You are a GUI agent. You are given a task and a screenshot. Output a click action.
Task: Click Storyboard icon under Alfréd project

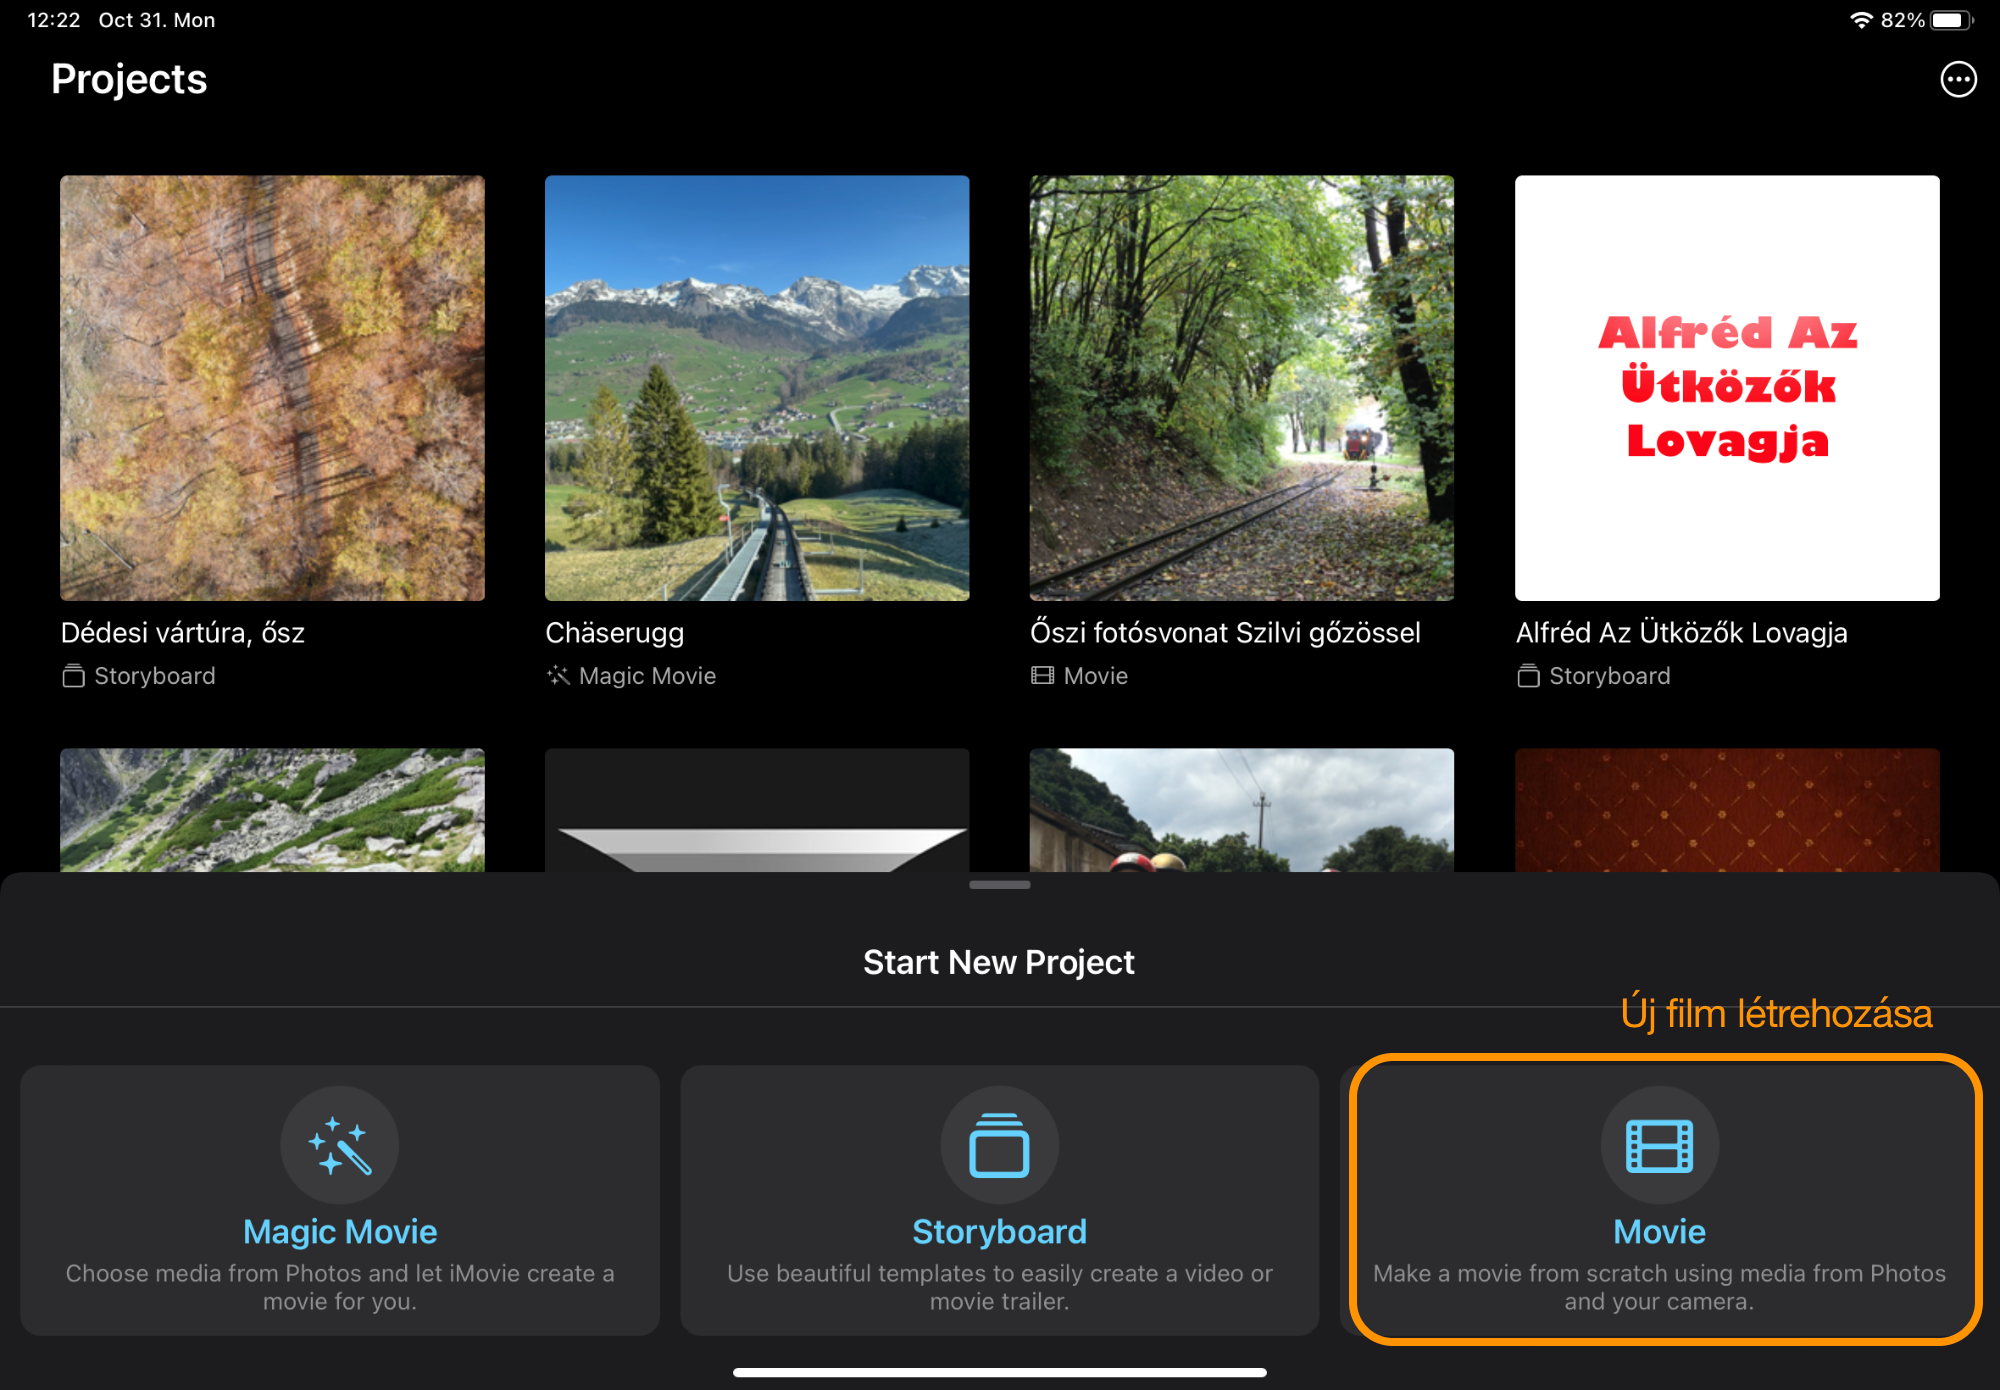[1528, 676]
